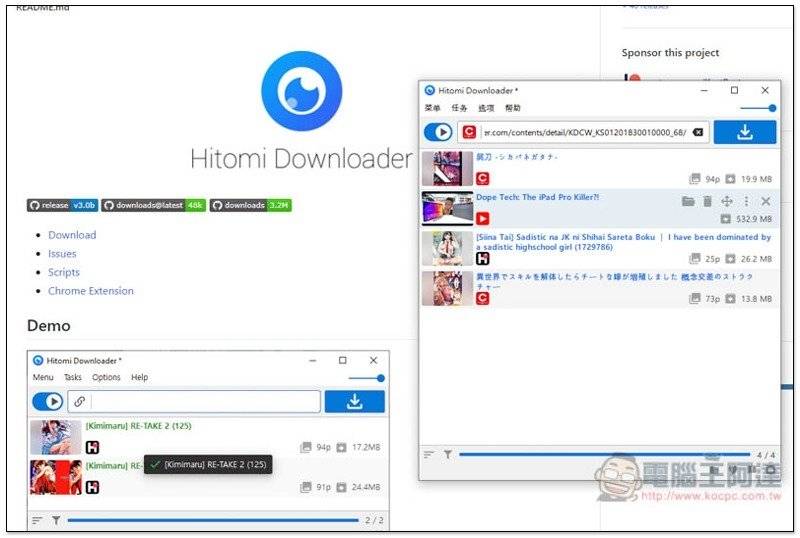The width and height of the screenshot is (800, 538).
Task: Click the move icon on the Dope Tech row
Action: click(727, 201)
